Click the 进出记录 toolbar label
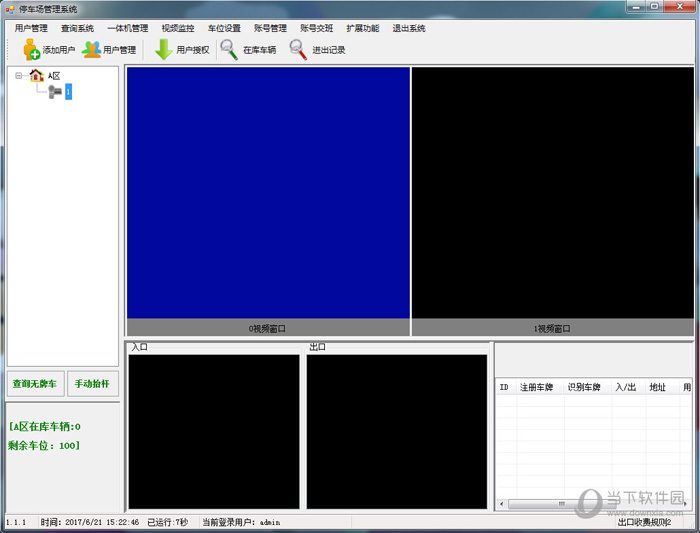The height and width of the screenshot is (533, 700). [x=329, y=50]
